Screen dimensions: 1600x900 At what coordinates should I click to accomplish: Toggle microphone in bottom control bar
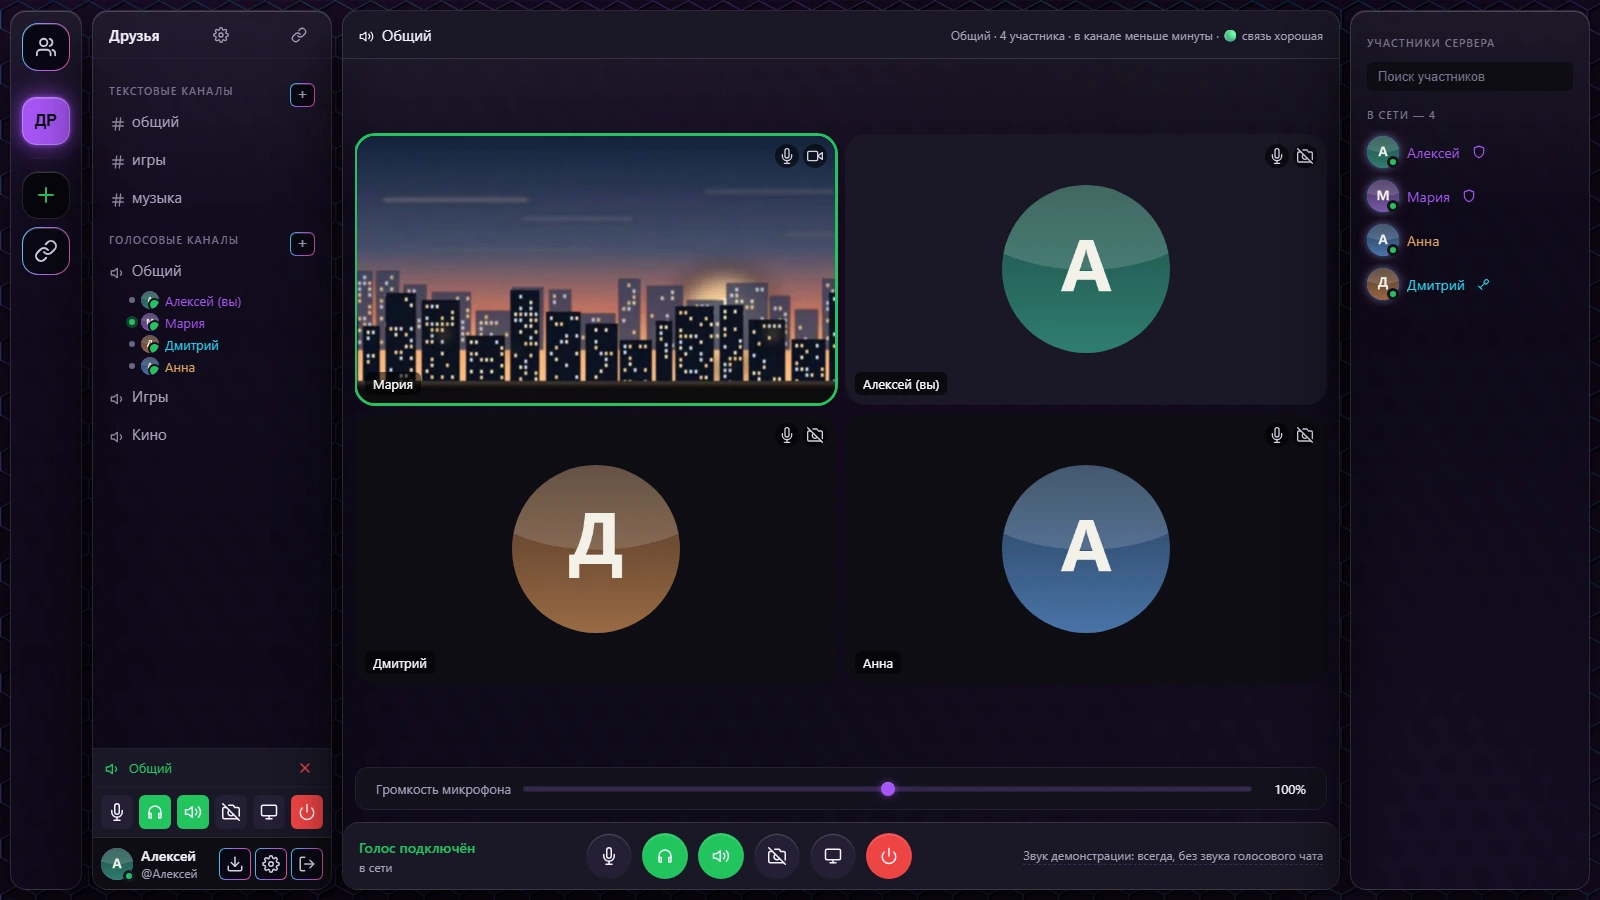click(609, 856)
